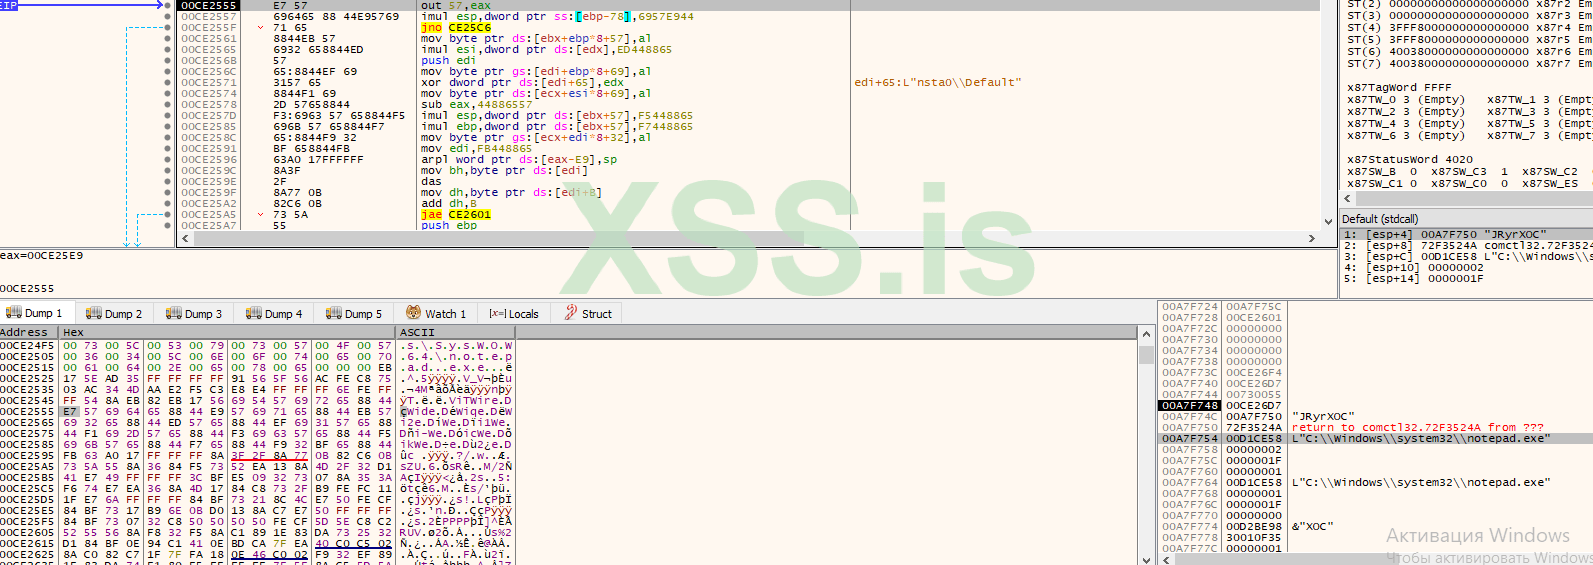Toggle breakpoint dot at address 00CE255F
The height and width of the screenshot is (565, 1593).
[x=167, y=28]
